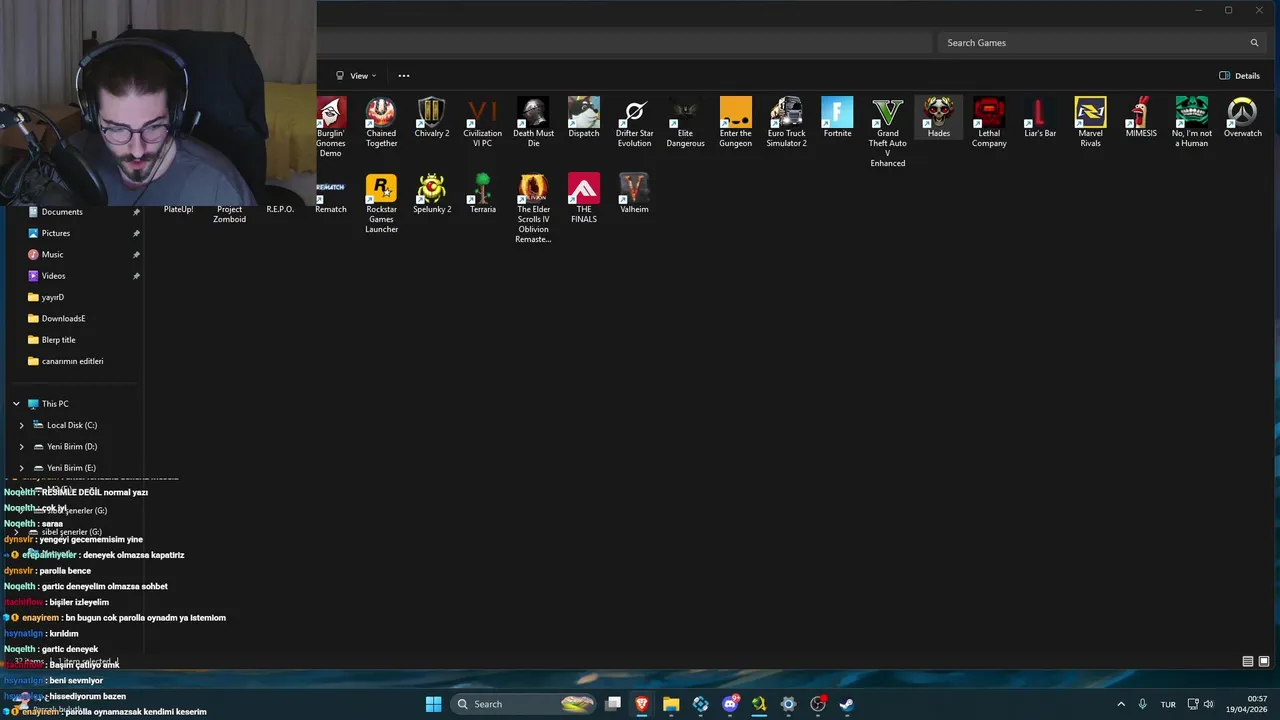Toggle the Details pane button
Screen dimensions: 1280x720
(x=1240, y=76)
